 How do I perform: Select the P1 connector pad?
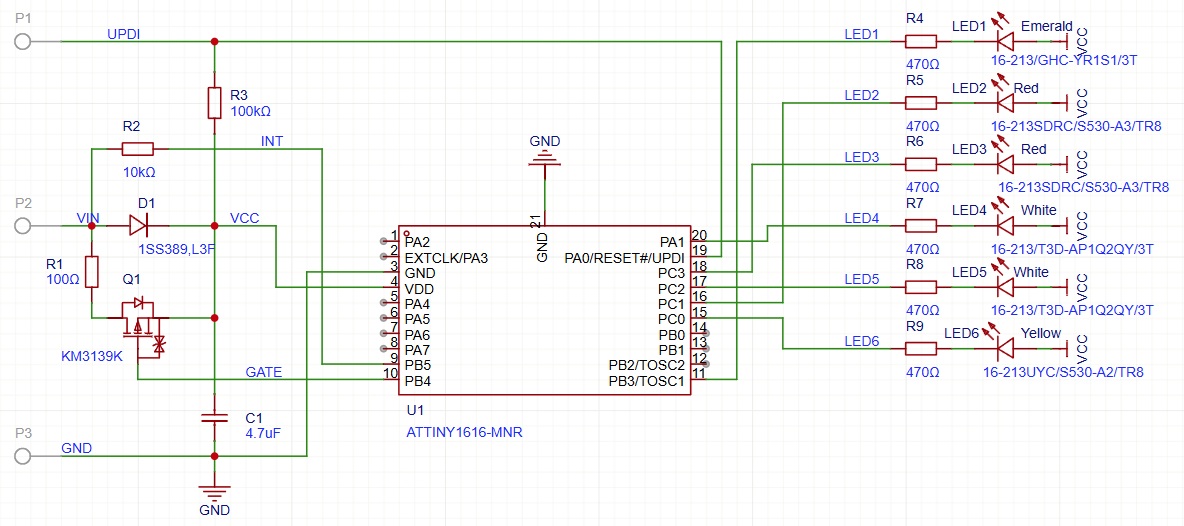[23, 42]
